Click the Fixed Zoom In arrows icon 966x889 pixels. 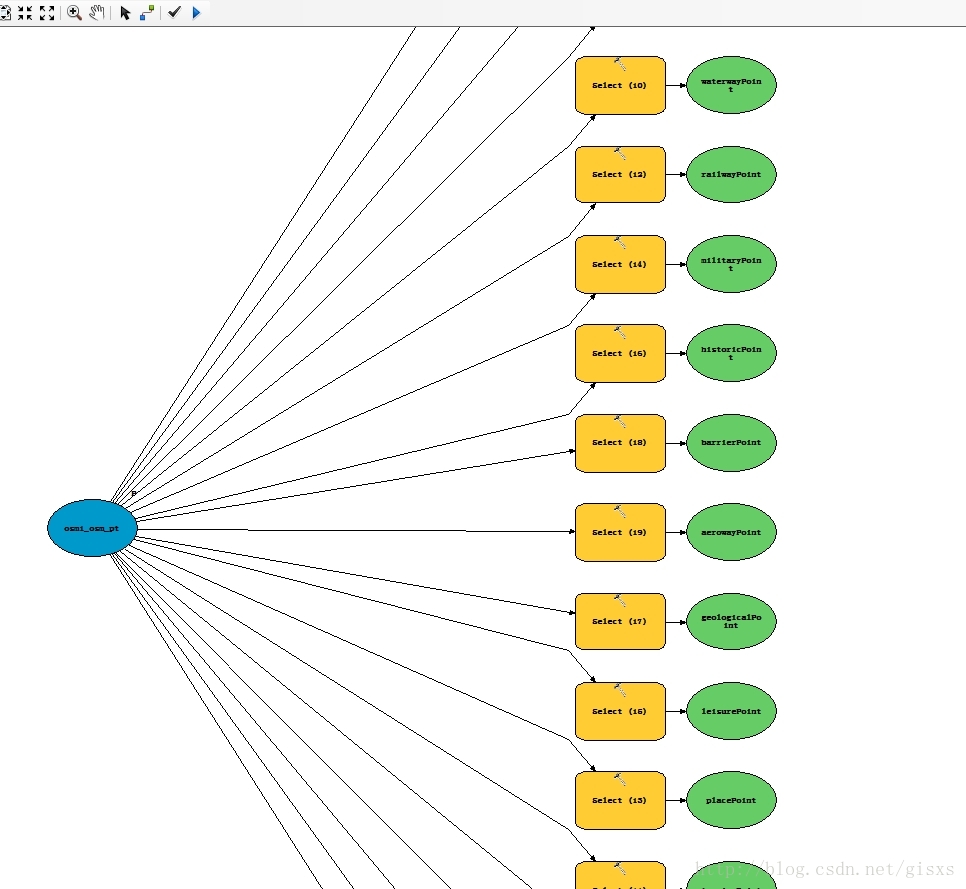pos(25,12)
